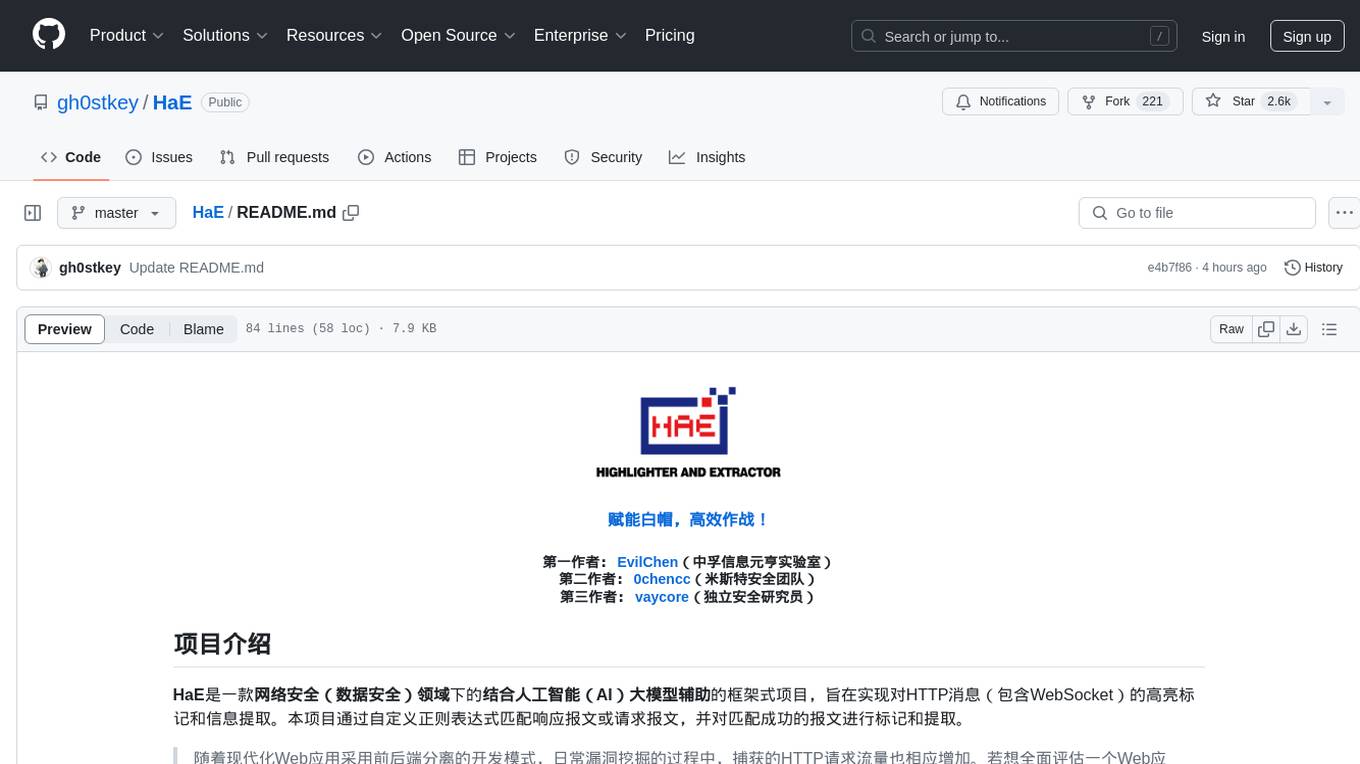1360x764 pixels.
Task: View the file History
Action: 1313,268
